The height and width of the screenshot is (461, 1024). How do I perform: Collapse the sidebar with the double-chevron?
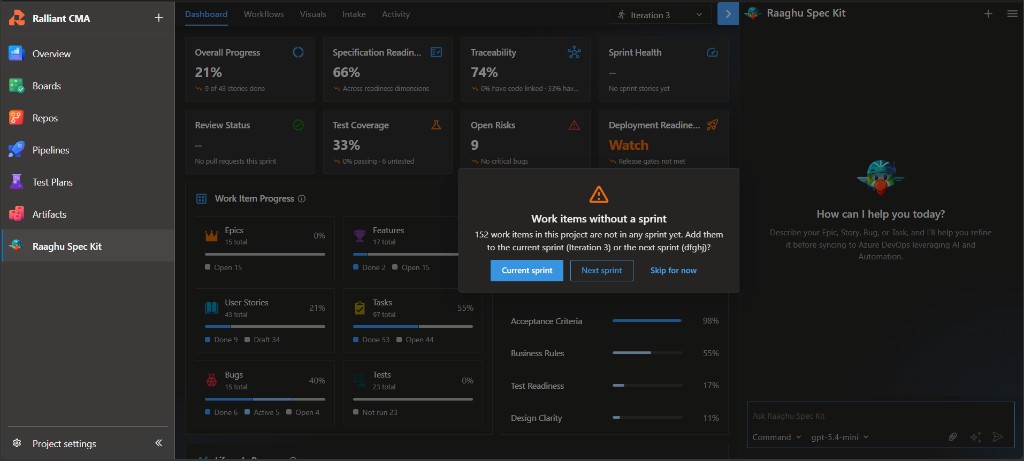[x=158, y=443]
